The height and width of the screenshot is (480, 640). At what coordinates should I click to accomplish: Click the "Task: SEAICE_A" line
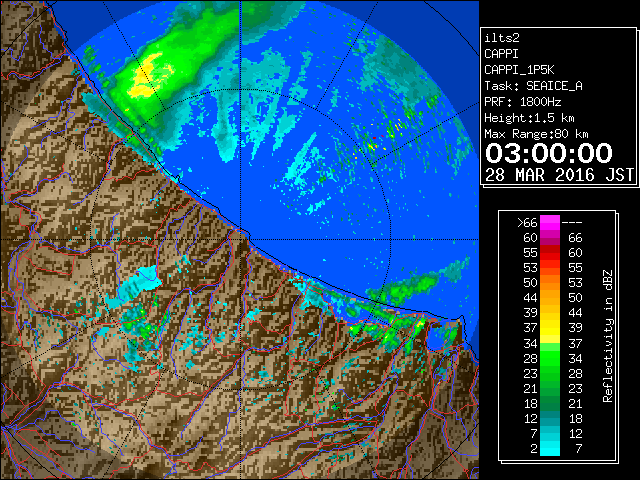pyautogui.click(x=533, y=86)
